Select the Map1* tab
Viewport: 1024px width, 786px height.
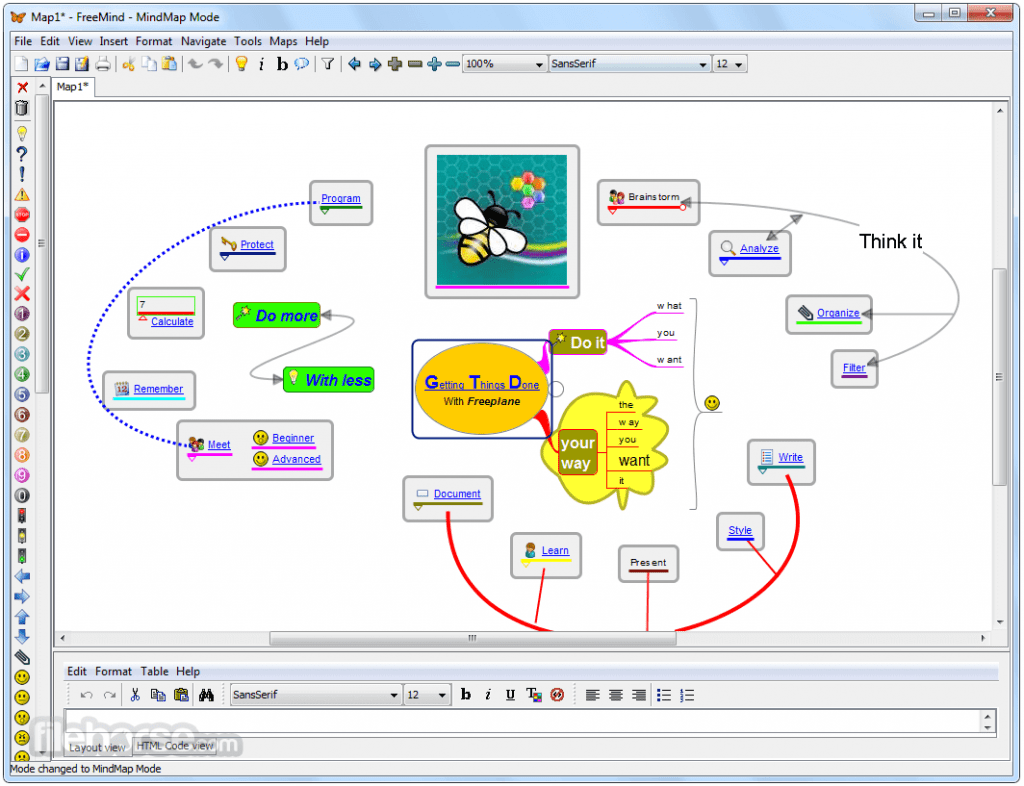tap(72, 87)
